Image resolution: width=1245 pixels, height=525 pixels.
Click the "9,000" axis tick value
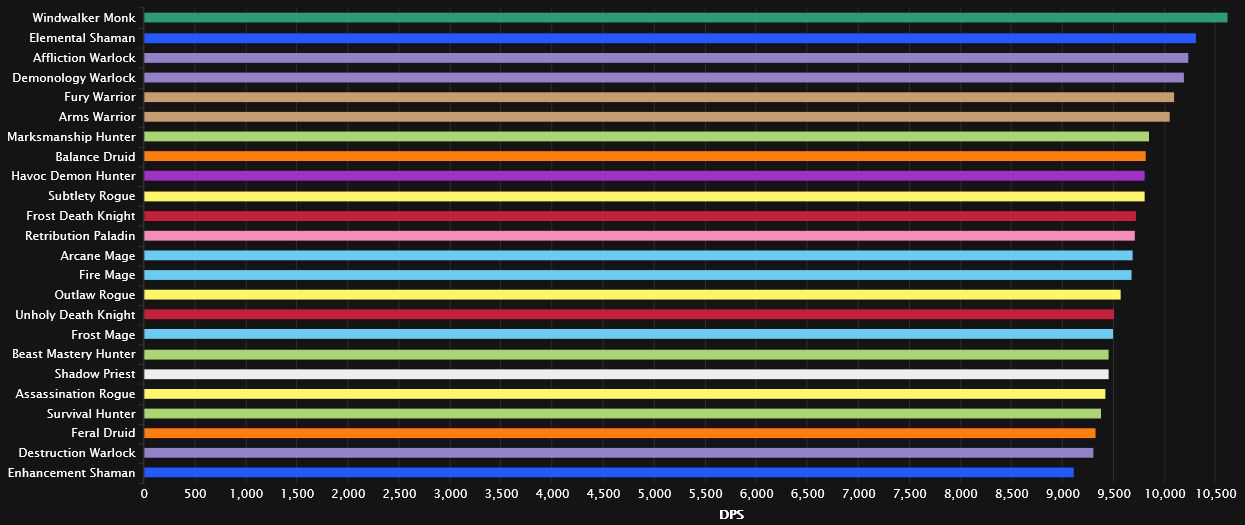[x=1063, y=494]
